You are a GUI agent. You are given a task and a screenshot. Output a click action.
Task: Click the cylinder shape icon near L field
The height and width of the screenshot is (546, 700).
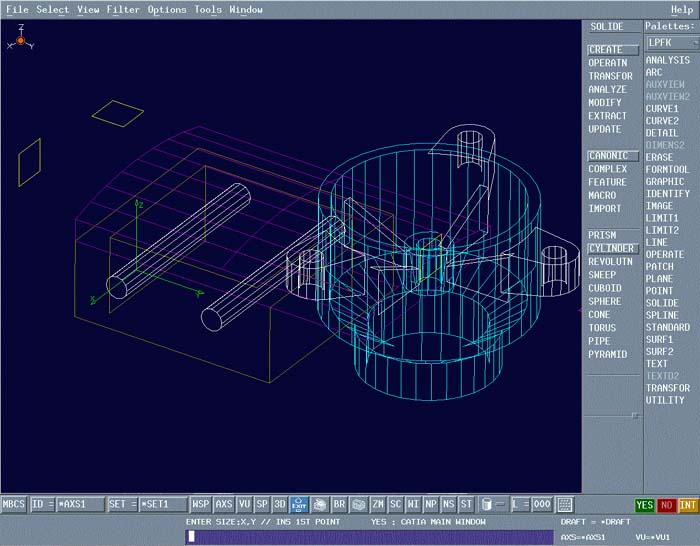(486, 505)
